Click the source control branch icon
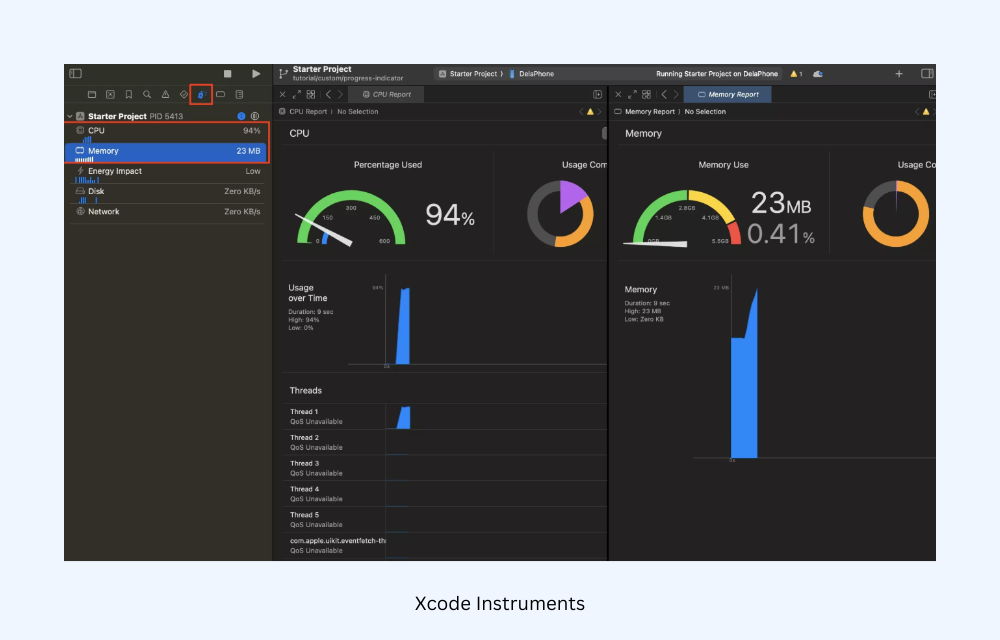Viewport: 1000px width, 640px height. coord(283,74)
